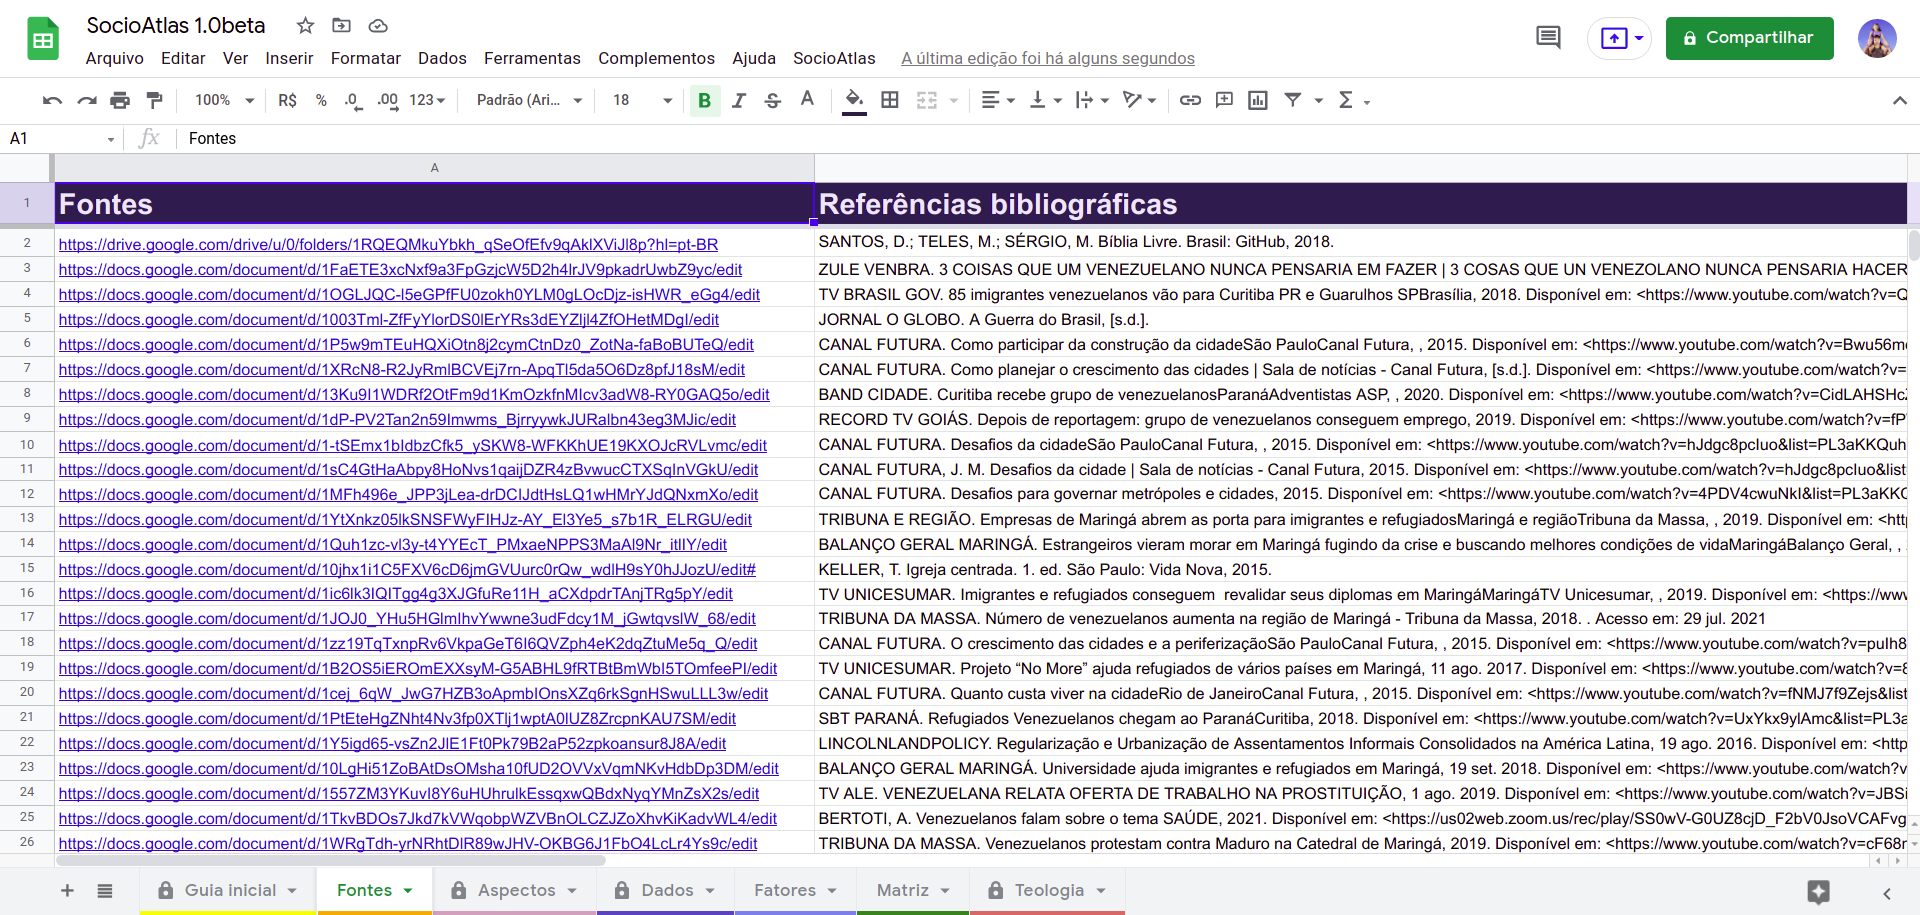
Task: Open the functions sigma menu
Action: point(1353,100)
